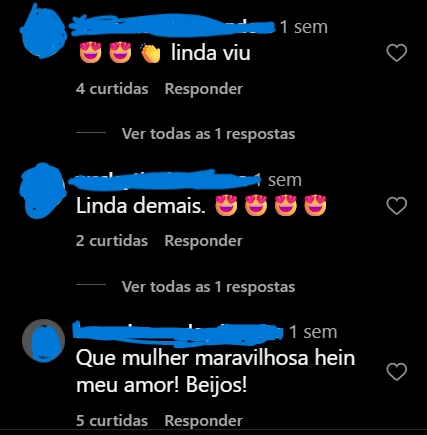
Task: Click "1 sem" timestamp on the last comment
Action: pyautogui.click(x=313, y=332)
